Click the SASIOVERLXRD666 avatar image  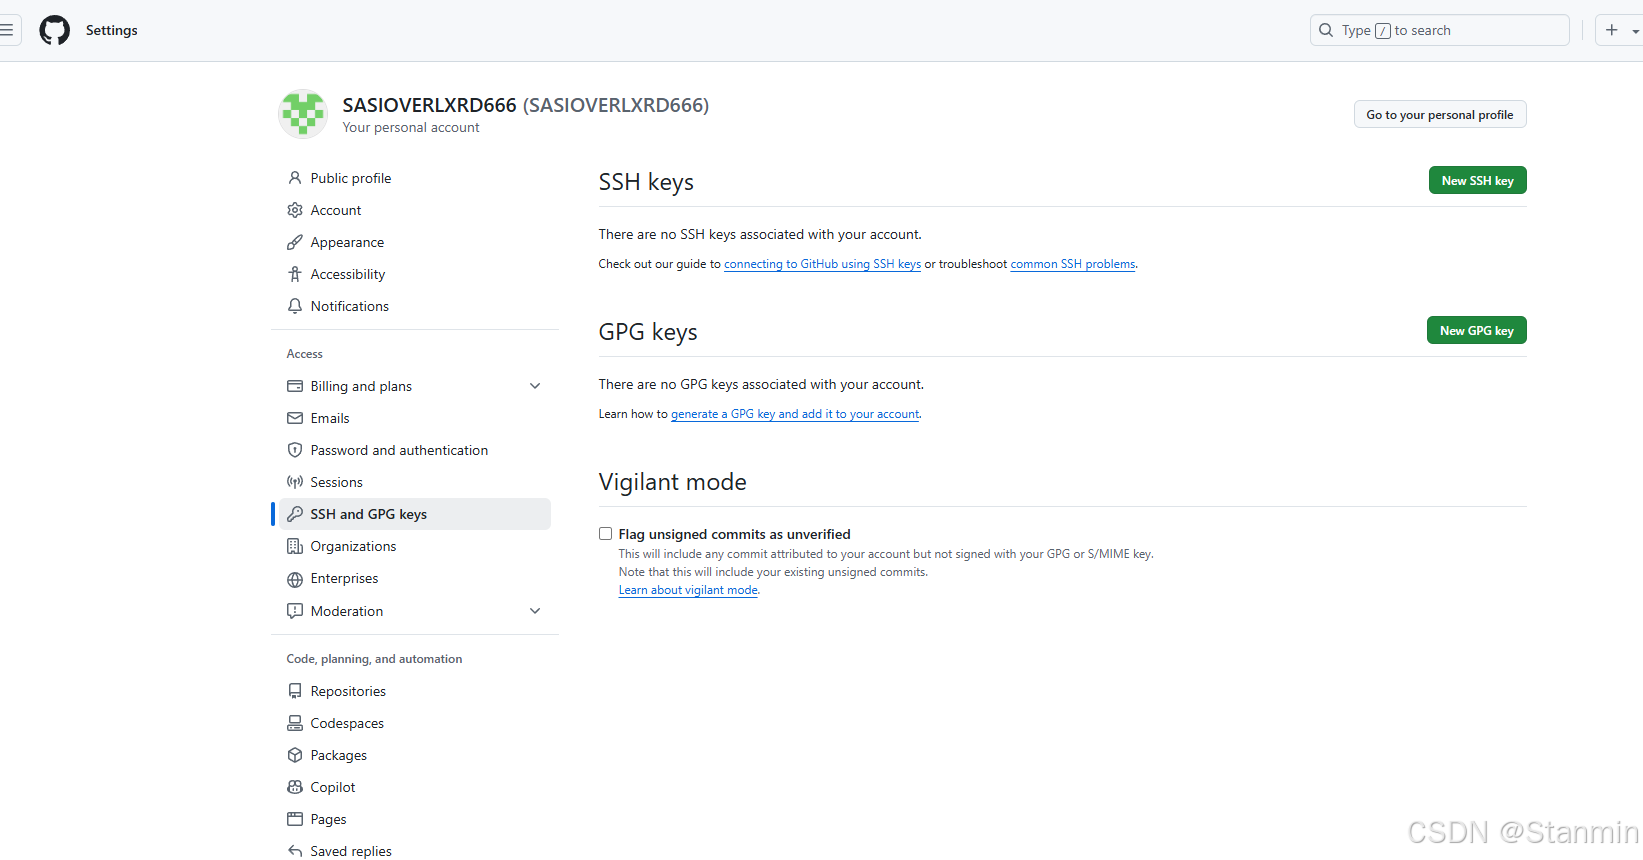[302, 113]
